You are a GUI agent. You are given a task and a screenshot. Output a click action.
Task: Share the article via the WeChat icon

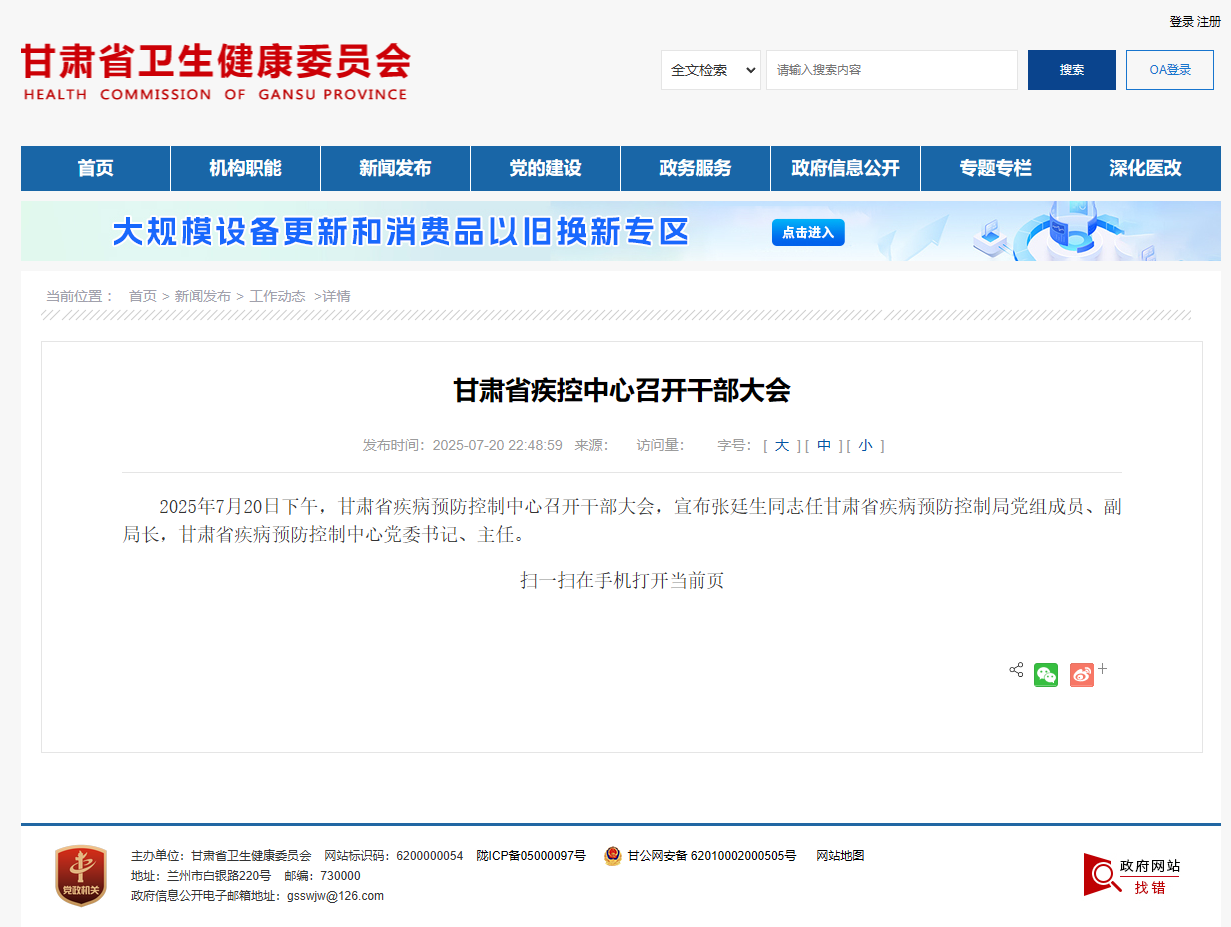click(x=1046, y=675)
